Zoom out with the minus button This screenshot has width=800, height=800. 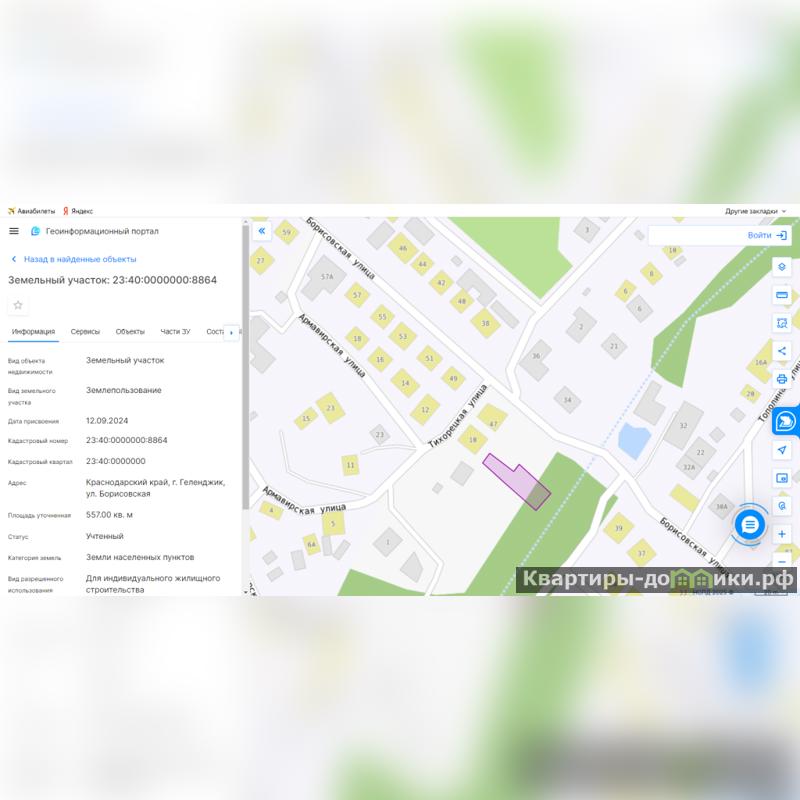pos(781,561)
